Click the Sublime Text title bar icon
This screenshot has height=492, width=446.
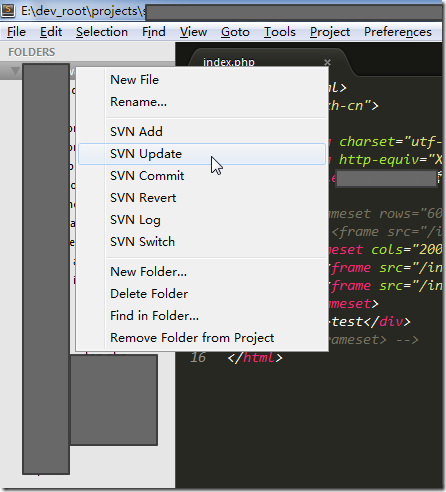point(8,10)
